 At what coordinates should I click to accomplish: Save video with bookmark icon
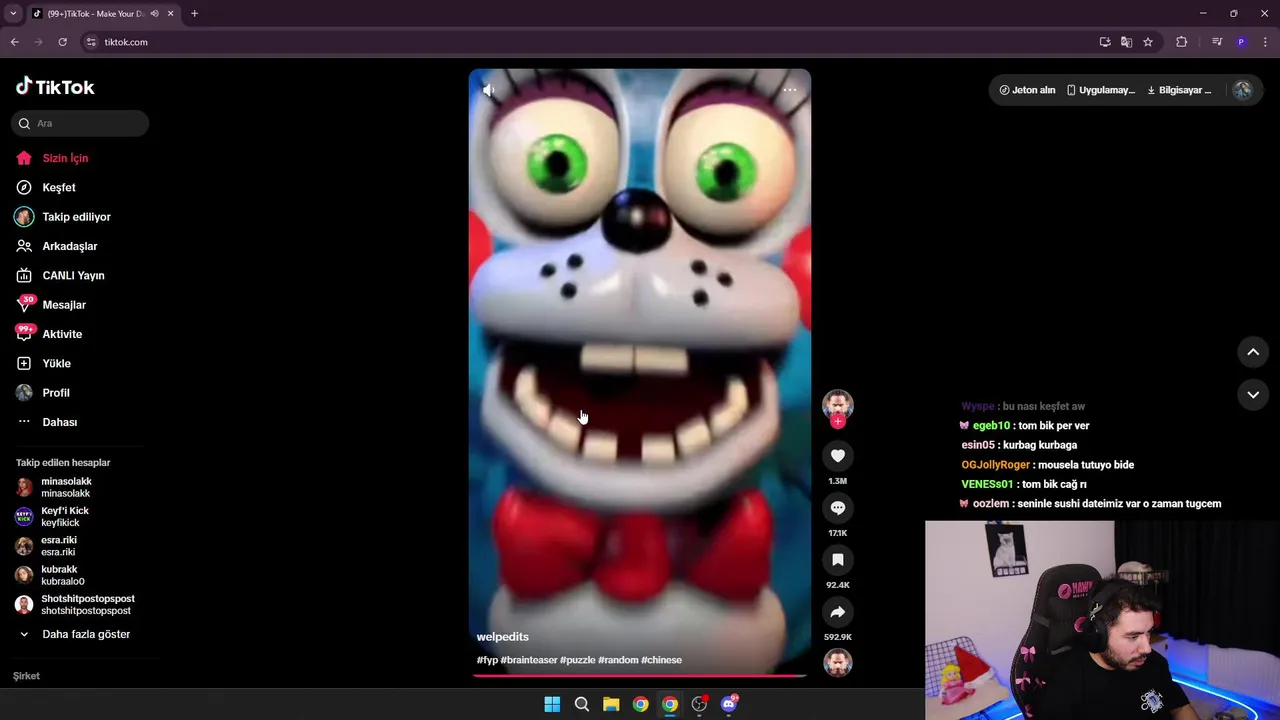[838, 560]
